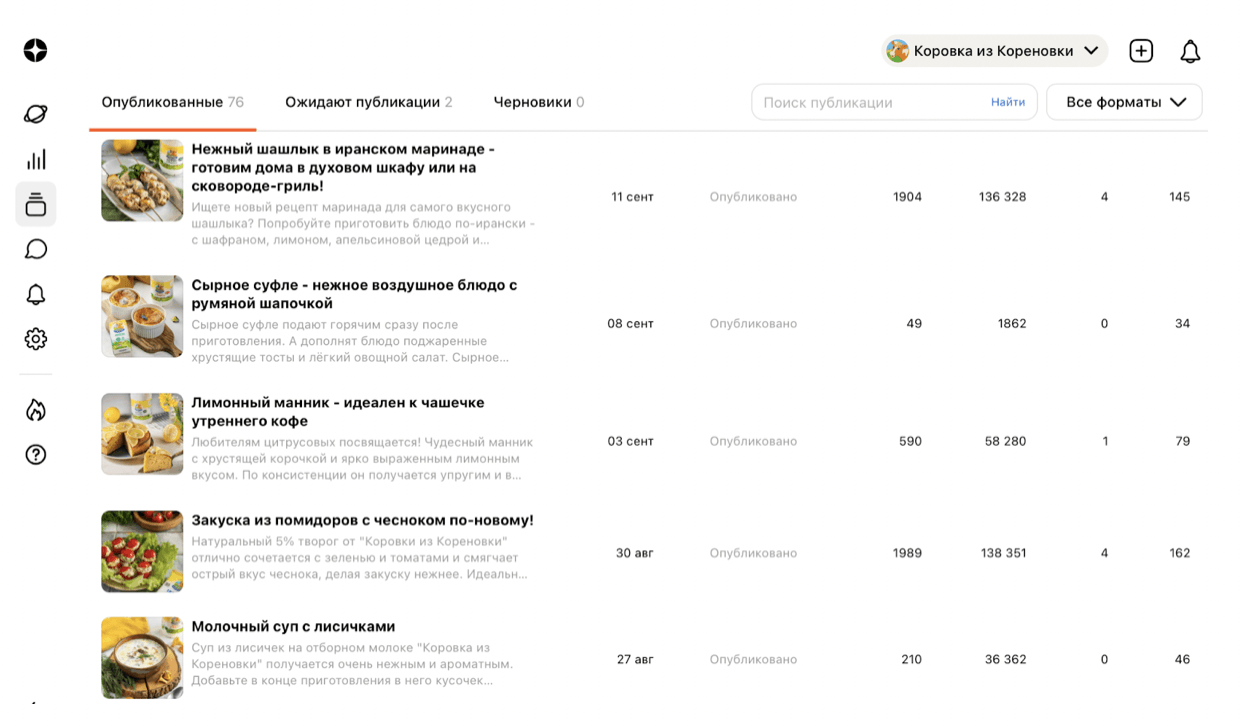Screen dimensions: 1240x728
Task: Click the flame icon in sidebar
Action: (36, 410)
